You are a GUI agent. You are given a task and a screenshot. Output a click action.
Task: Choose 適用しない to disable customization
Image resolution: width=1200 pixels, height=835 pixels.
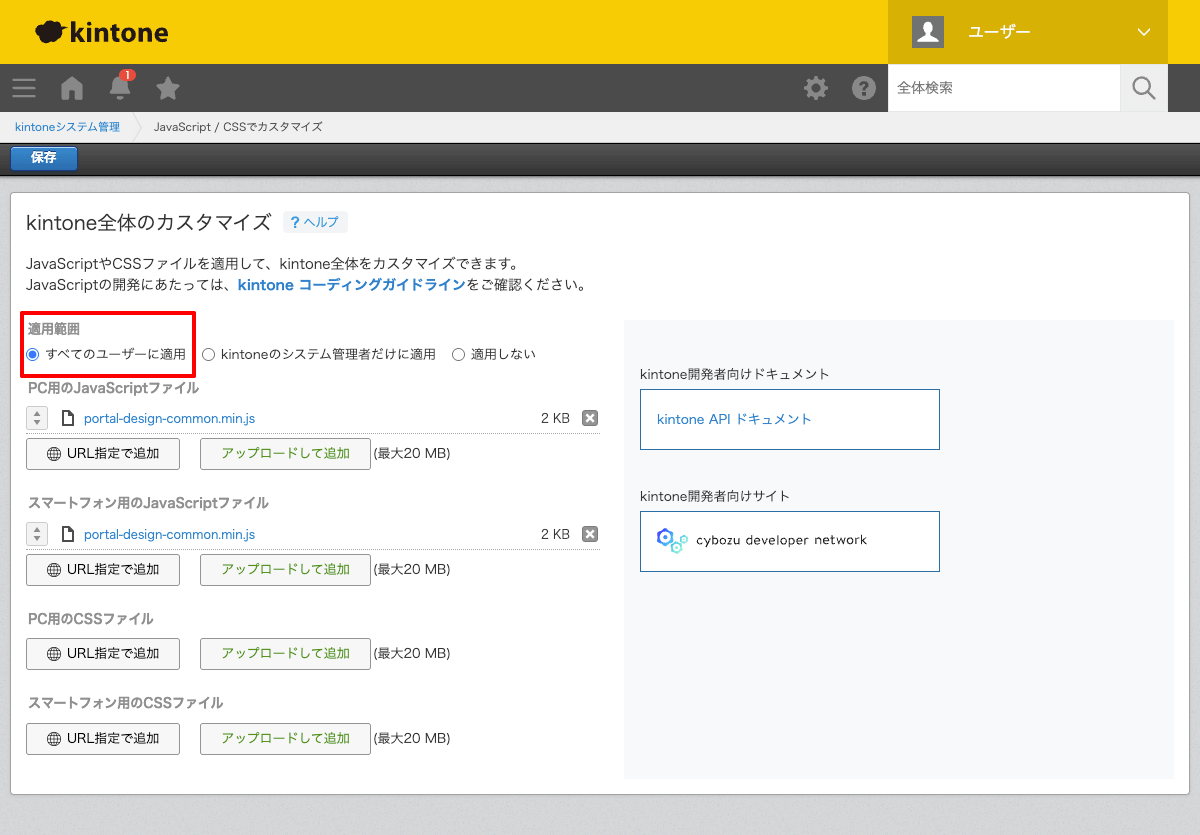457,354
